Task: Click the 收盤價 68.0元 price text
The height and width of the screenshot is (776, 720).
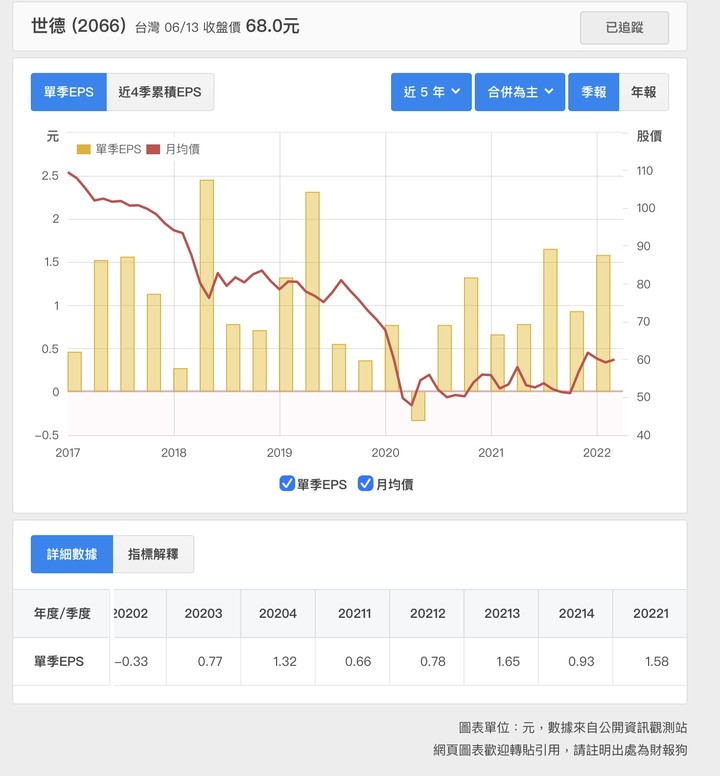Action: [251, 26]
